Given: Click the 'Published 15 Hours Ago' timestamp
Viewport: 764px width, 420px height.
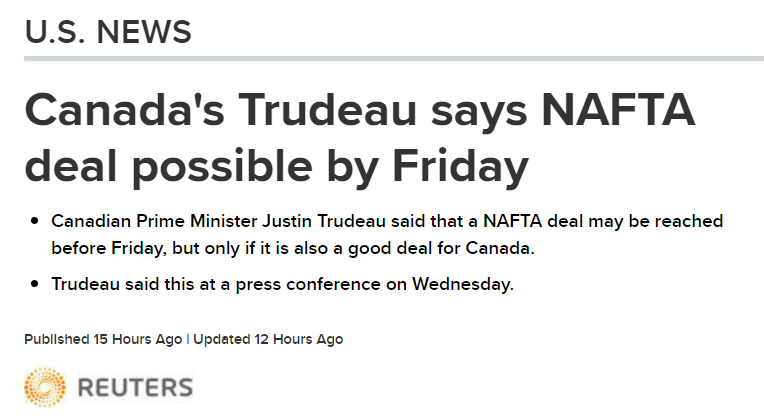Looking at the screenshot, I should tap(103, 340).
